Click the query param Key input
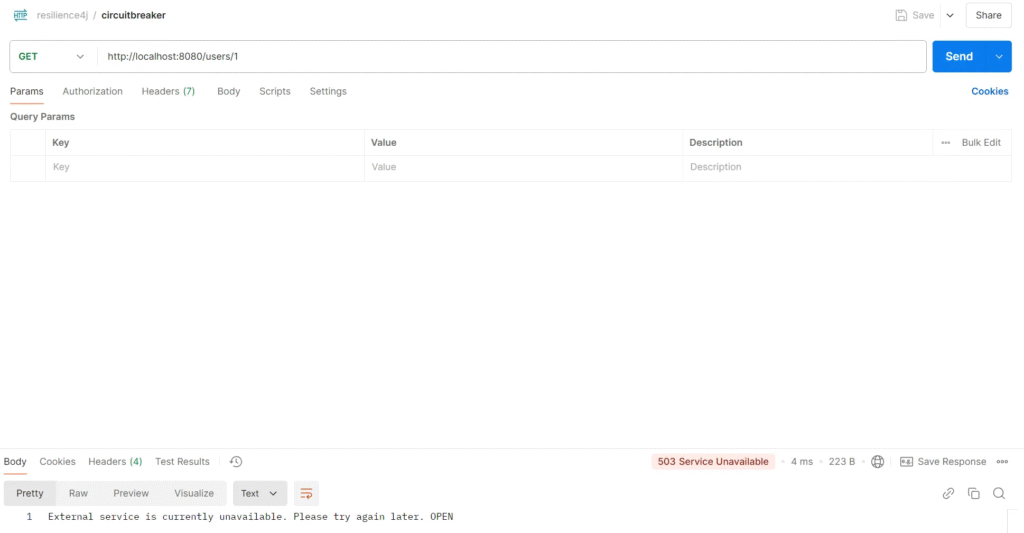Viewport: 1024px width, 533px height. click(x=204, y=167)
